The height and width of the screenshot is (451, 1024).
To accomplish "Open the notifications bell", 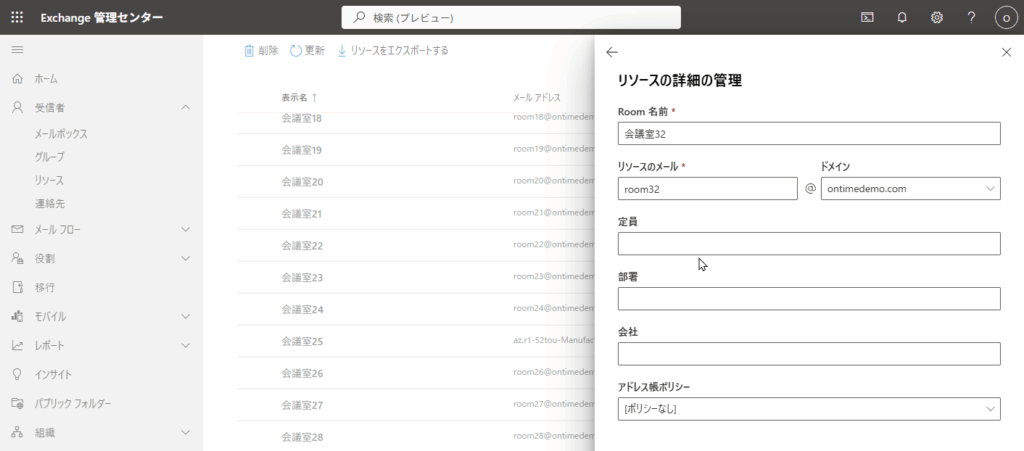I will pyautogui.click(x=902, y=17).
